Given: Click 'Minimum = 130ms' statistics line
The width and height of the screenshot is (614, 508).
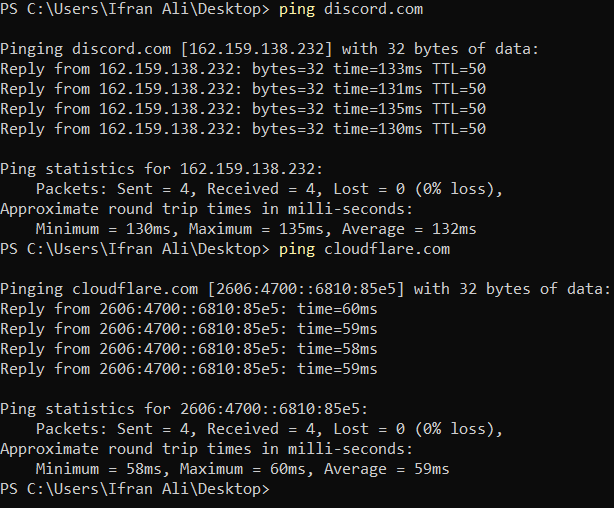Looking at the screenshot, I should click(256, 229).
